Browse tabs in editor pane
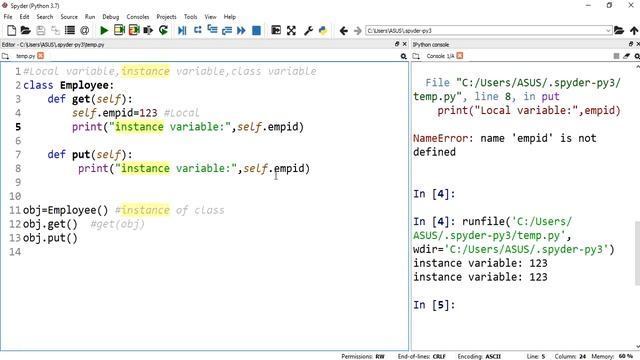640x360 pixels. (5, 56)
